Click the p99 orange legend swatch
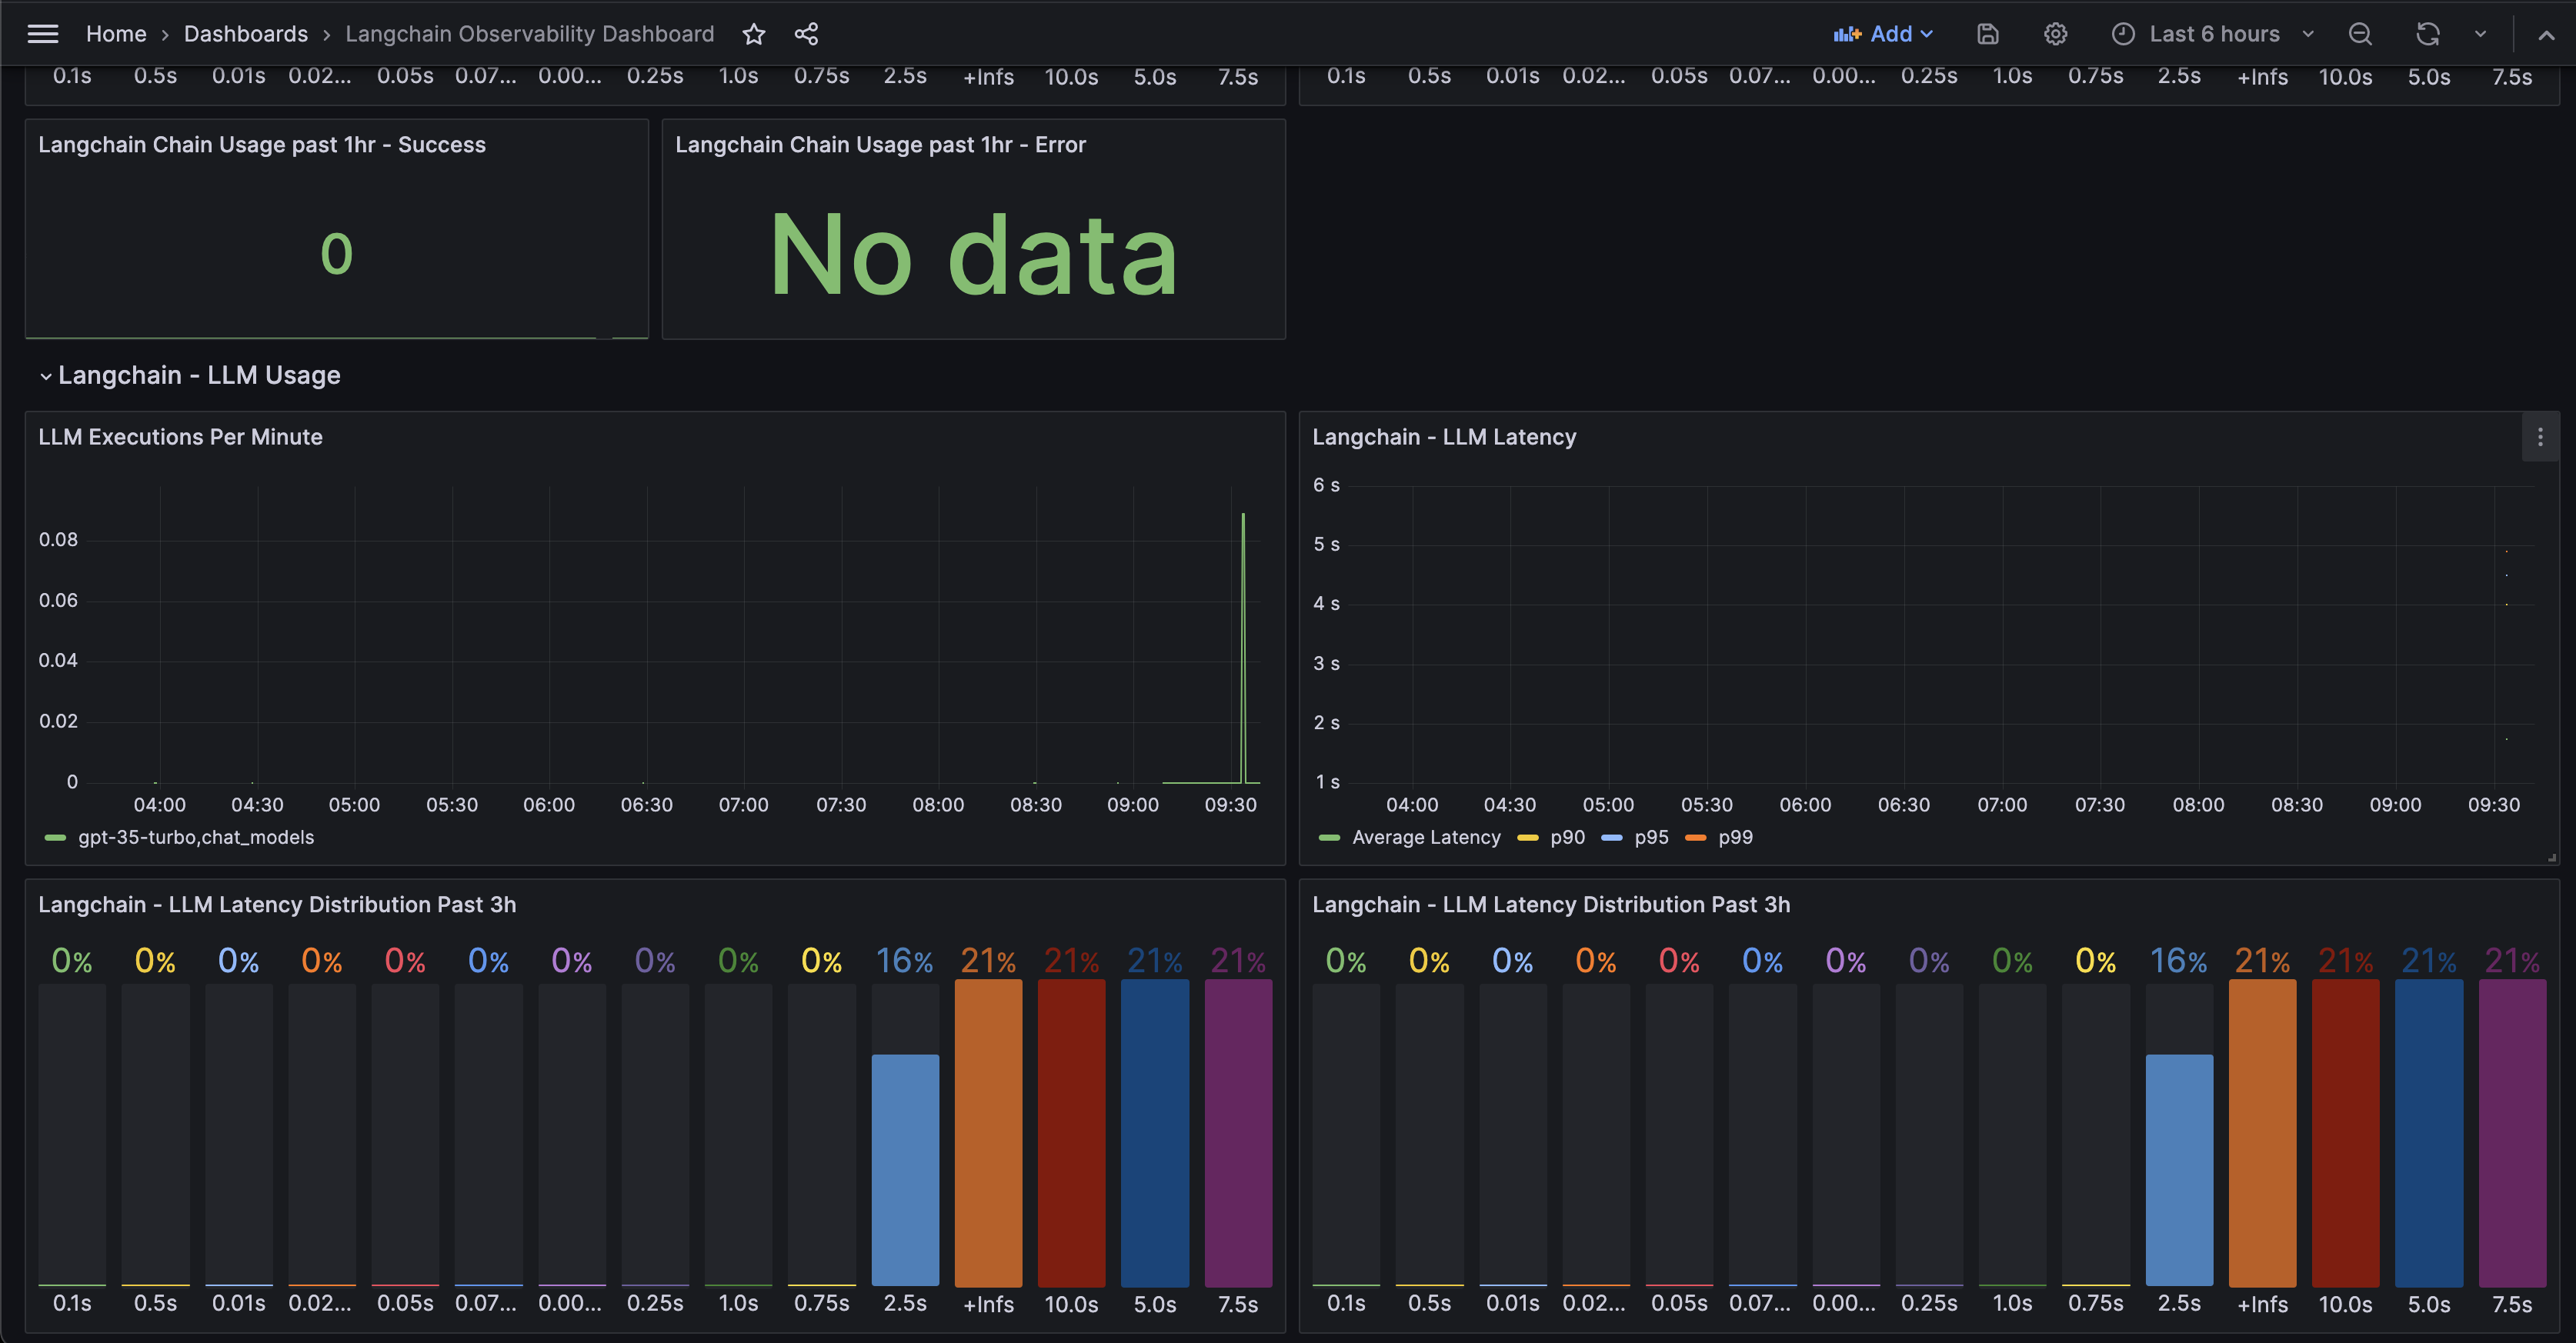 [x=1695, y=837]
